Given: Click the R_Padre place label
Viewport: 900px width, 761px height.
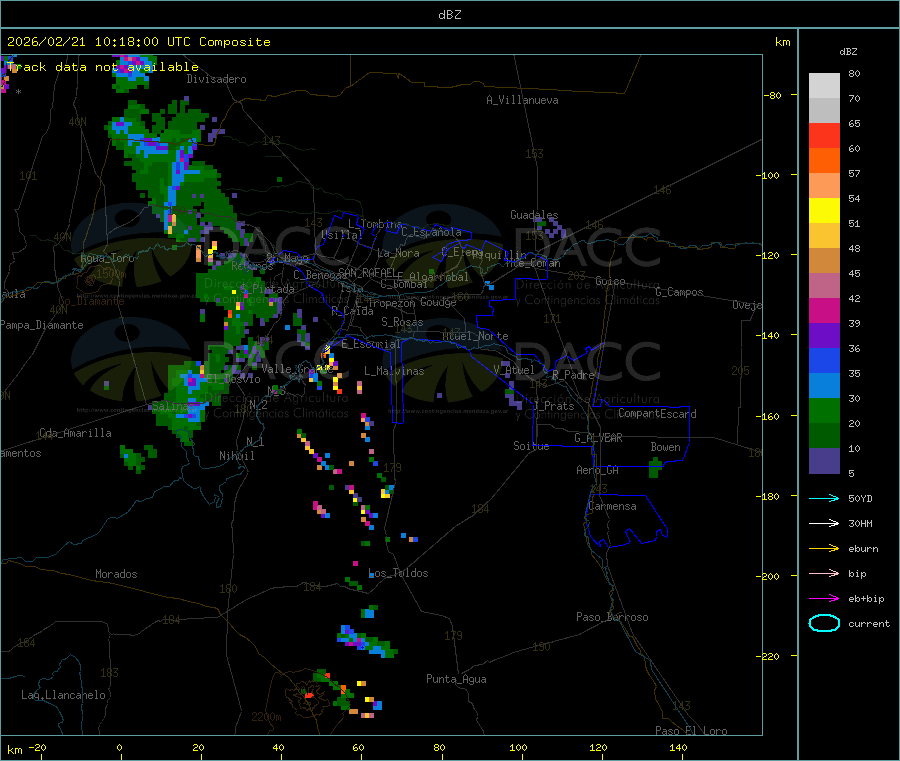Looking at the screenshot, I should [x=573, y=375].
